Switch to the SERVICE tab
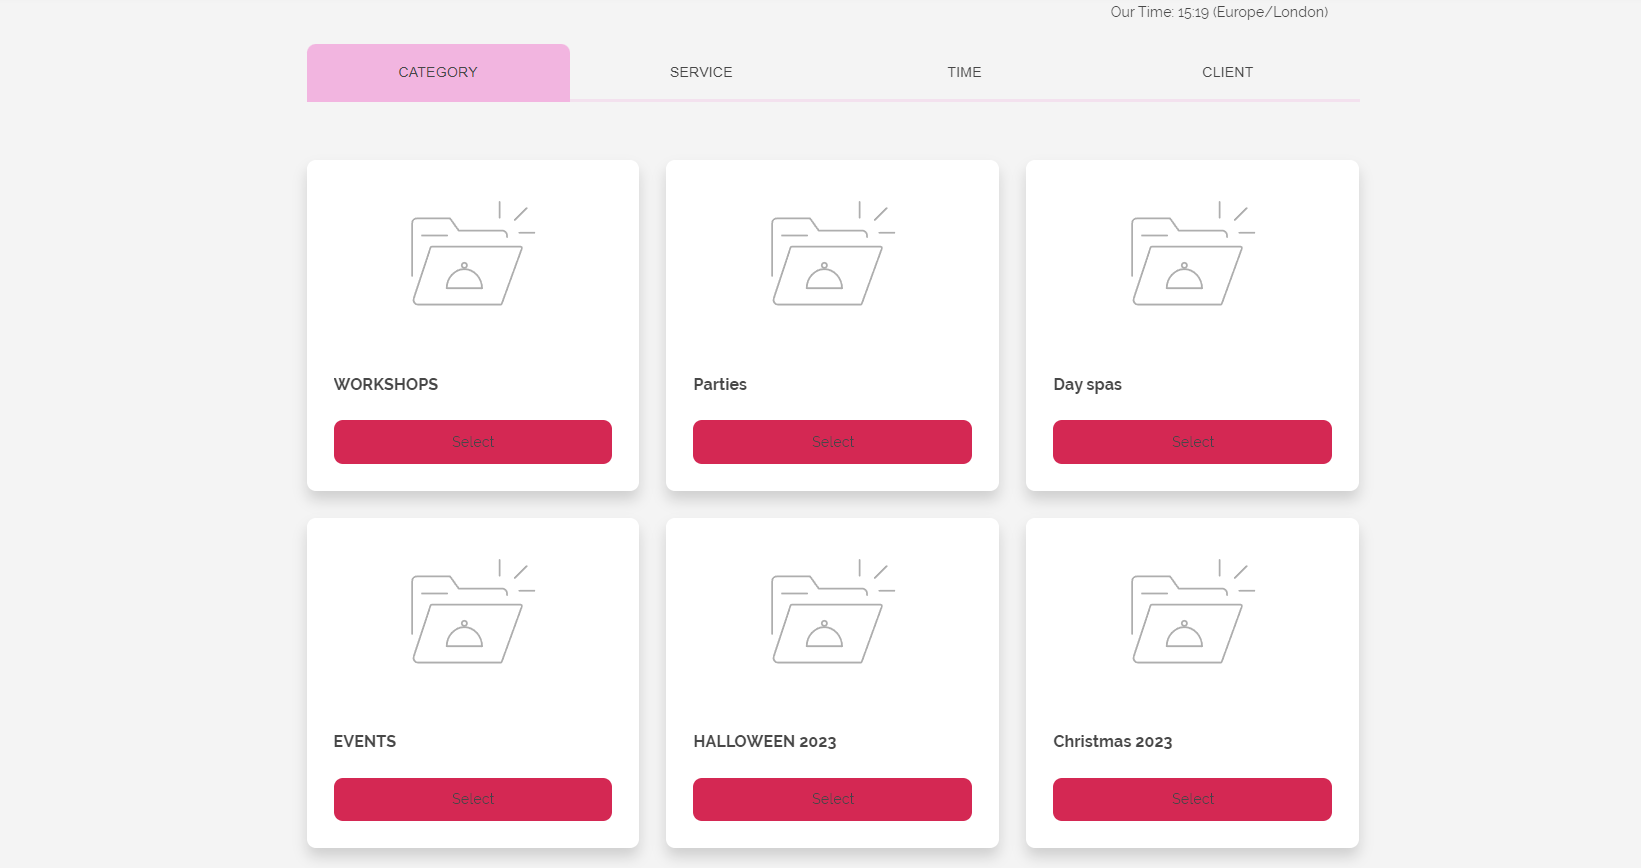The image size is (1641, 868). [x=701, y=72]
